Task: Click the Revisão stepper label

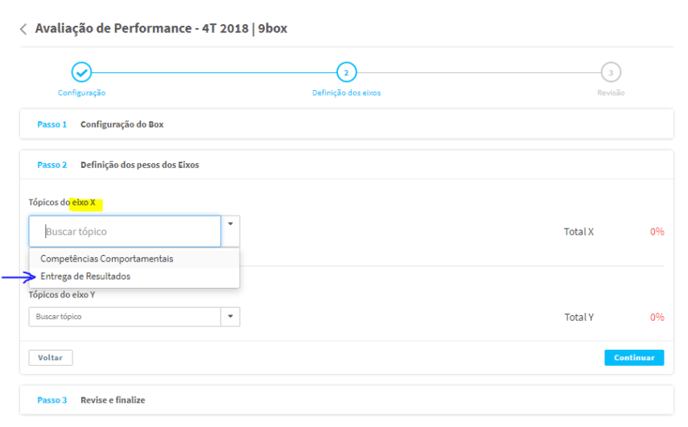Action: 611,93
